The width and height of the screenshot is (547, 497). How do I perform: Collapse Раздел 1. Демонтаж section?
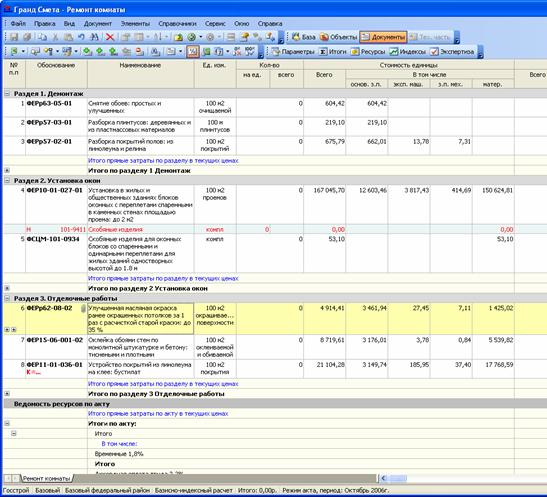(x=7, y=93)
